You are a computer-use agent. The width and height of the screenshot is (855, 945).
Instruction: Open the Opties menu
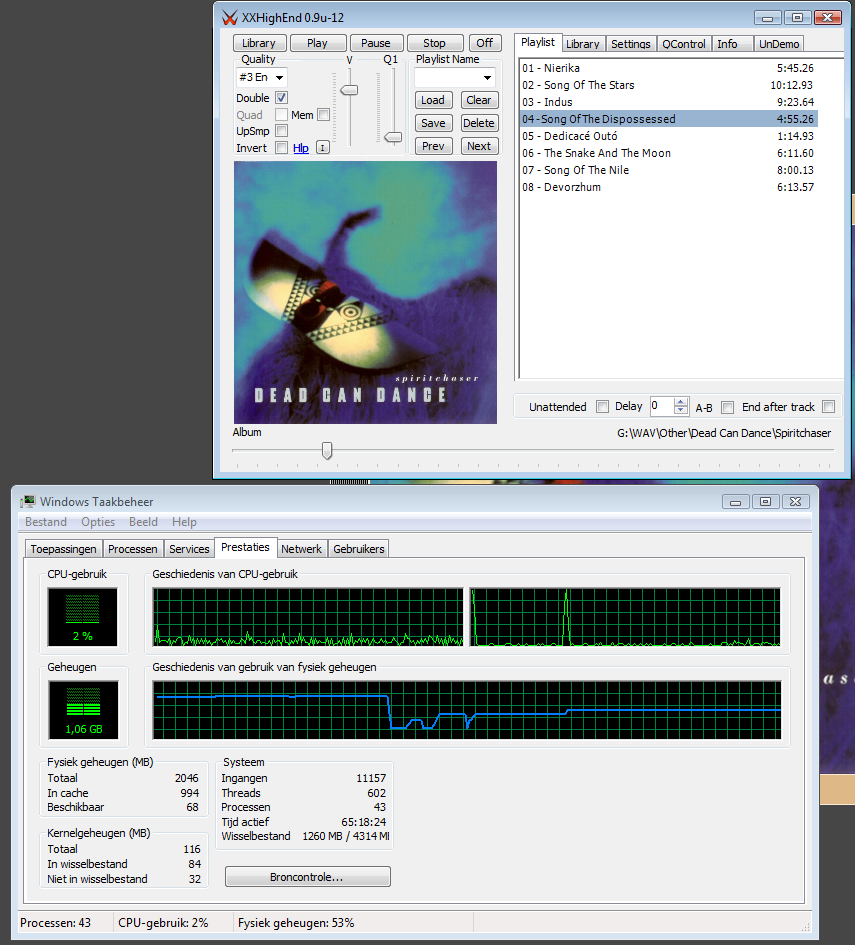point(98,522)
